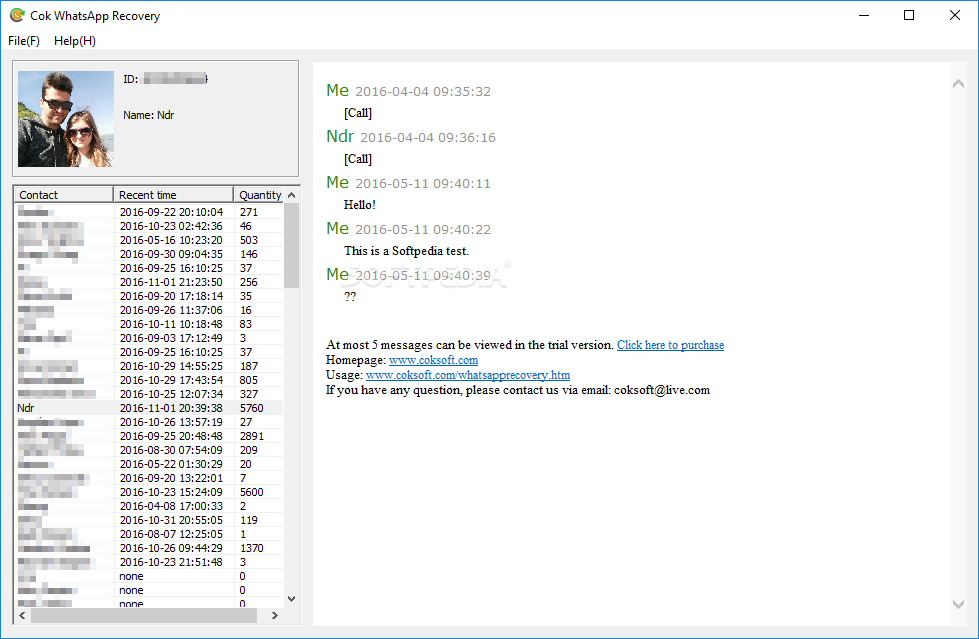
Task: Select the Ndr contact row
Action: [149, 408]
